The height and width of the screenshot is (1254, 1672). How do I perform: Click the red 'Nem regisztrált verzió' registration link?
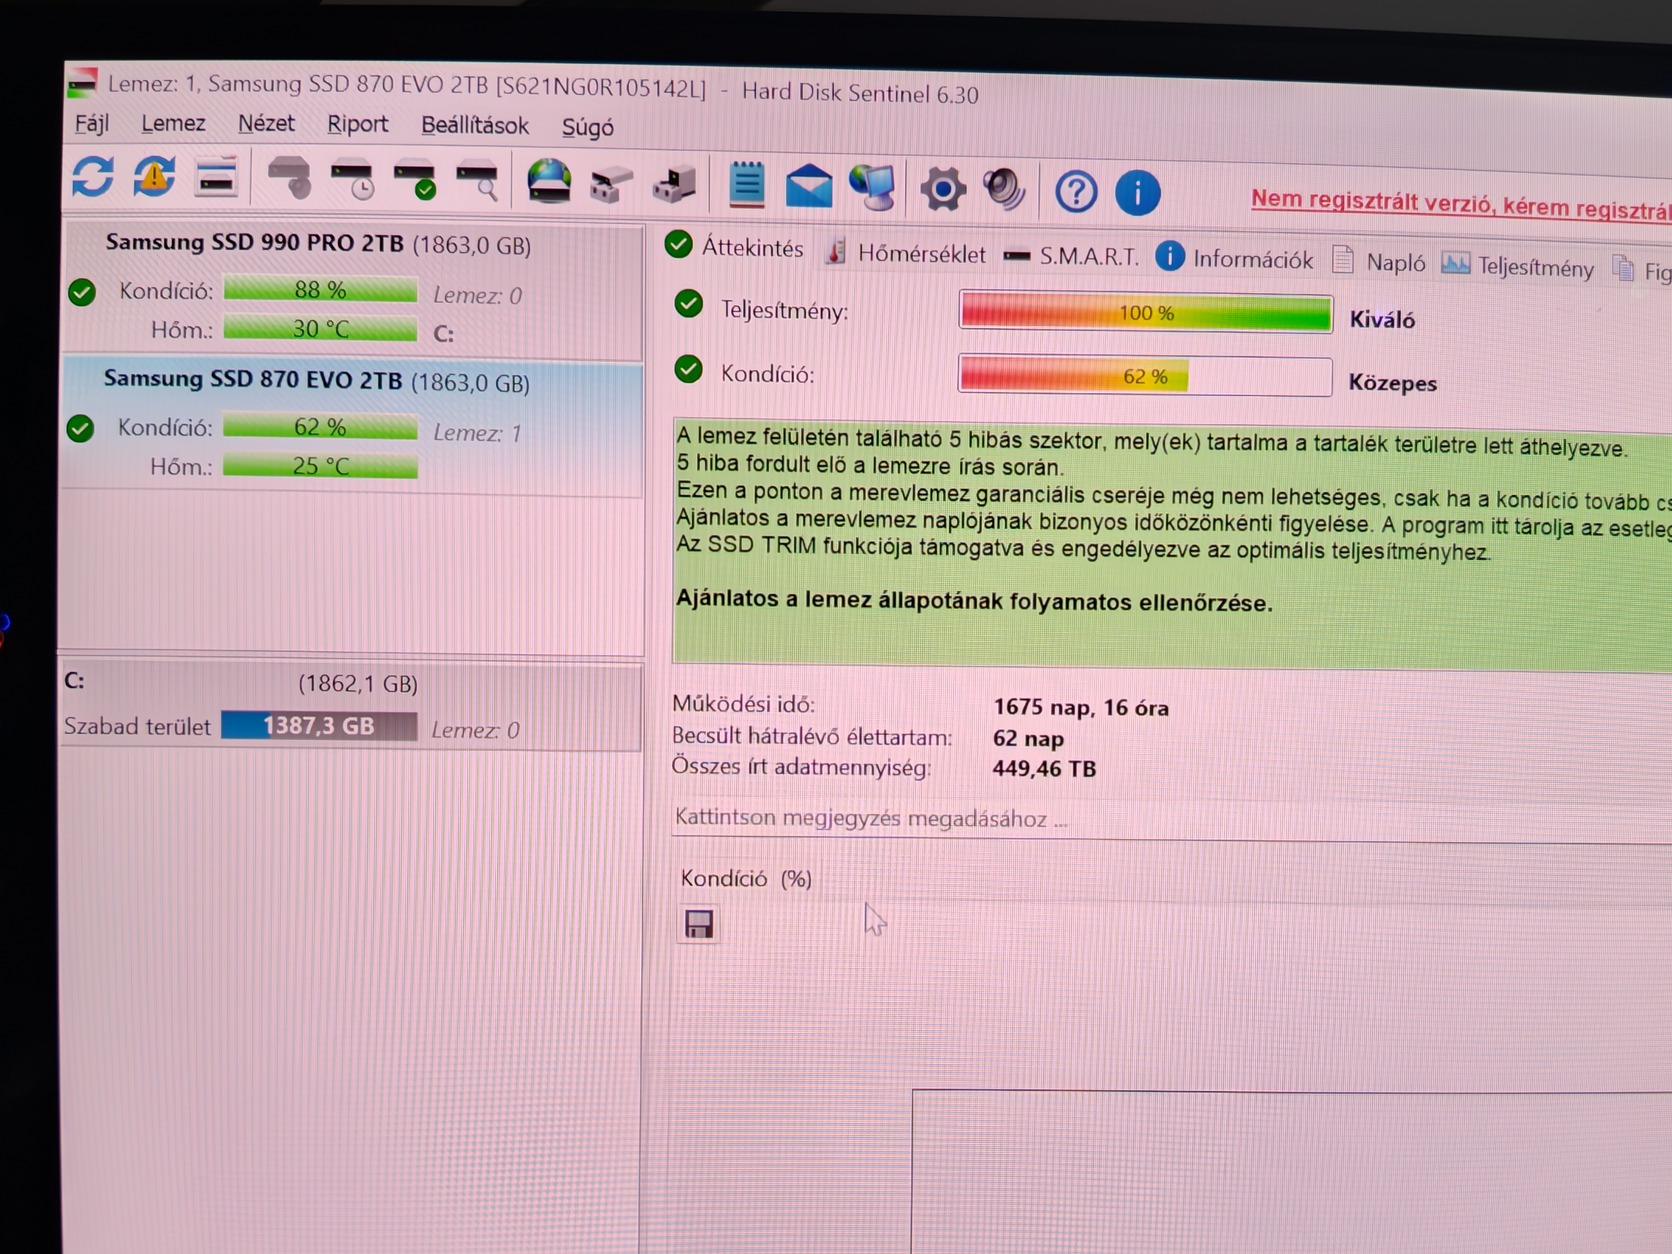point(1461,205)
